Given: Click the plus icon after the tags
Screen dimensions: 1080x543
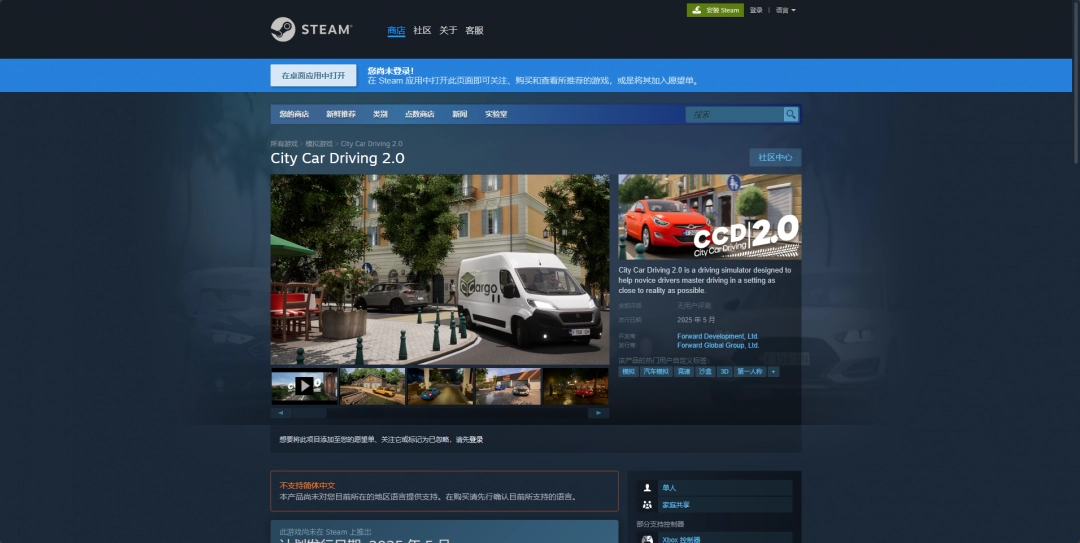Looking at the screenshot, I should coord(773,371).
